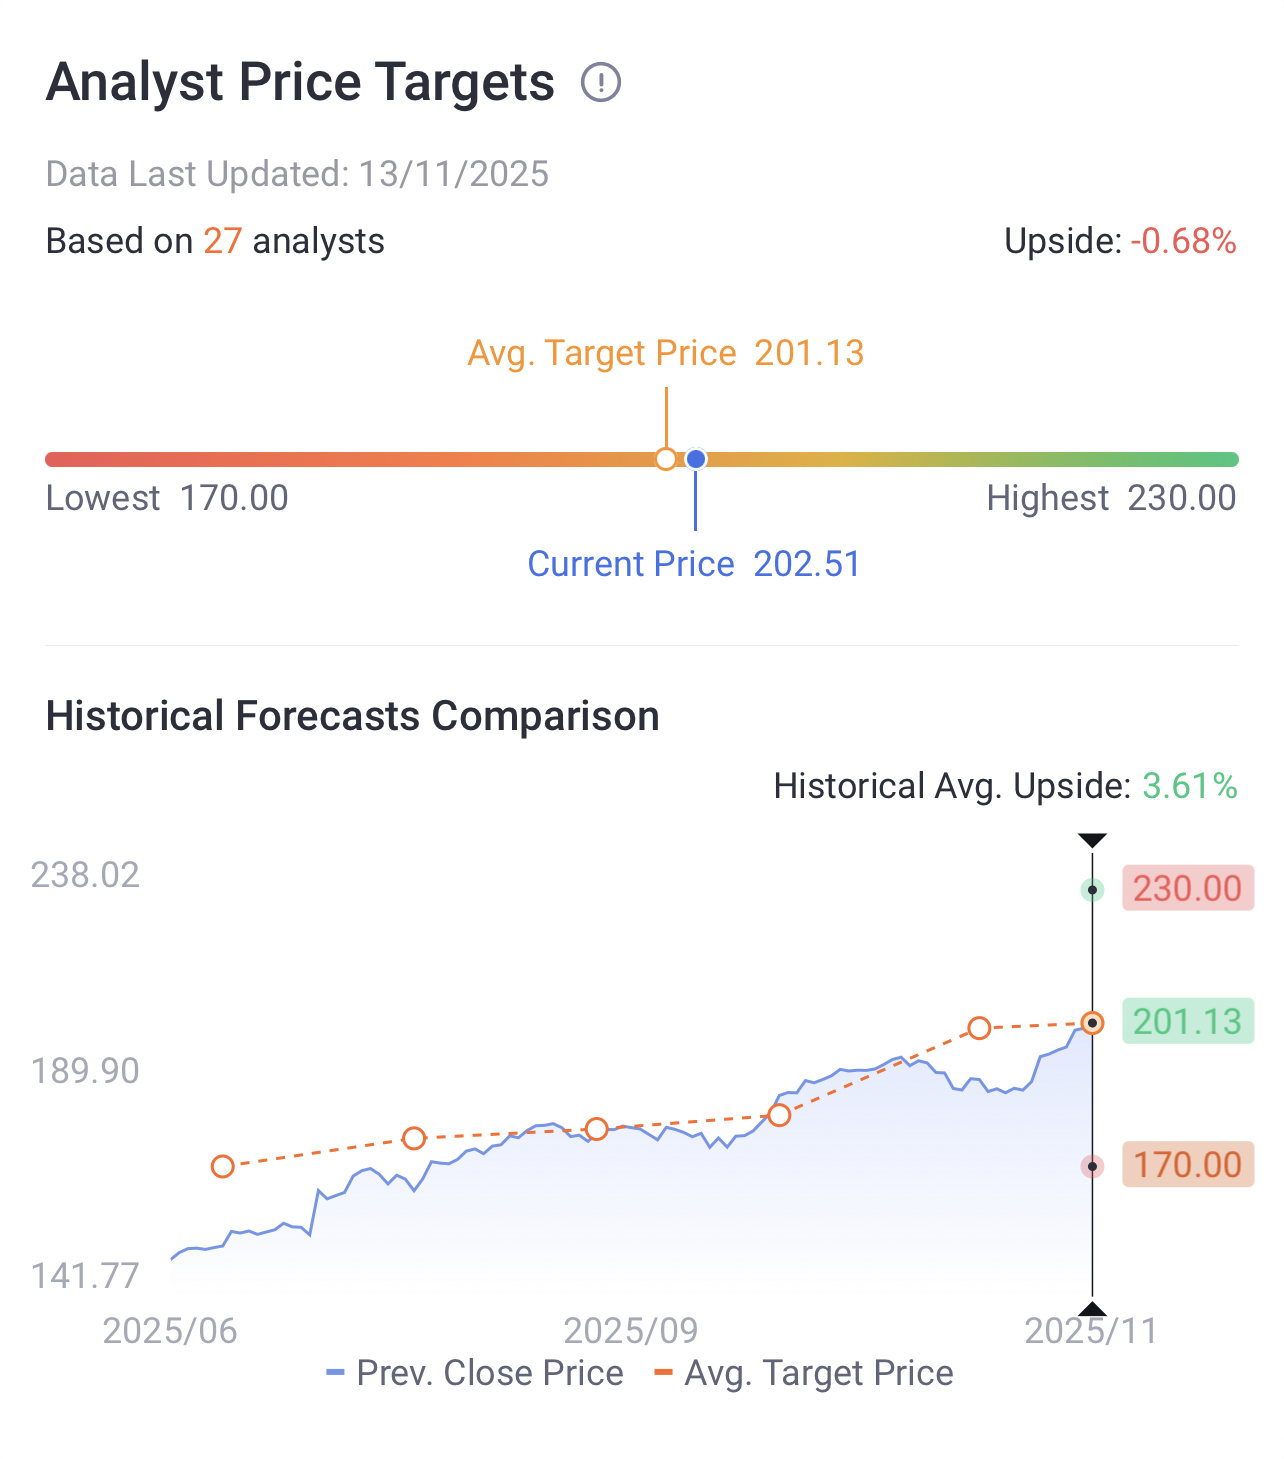Click the blue current price slider marker
Screen dimensions: 1284x1459
[696, 459]
